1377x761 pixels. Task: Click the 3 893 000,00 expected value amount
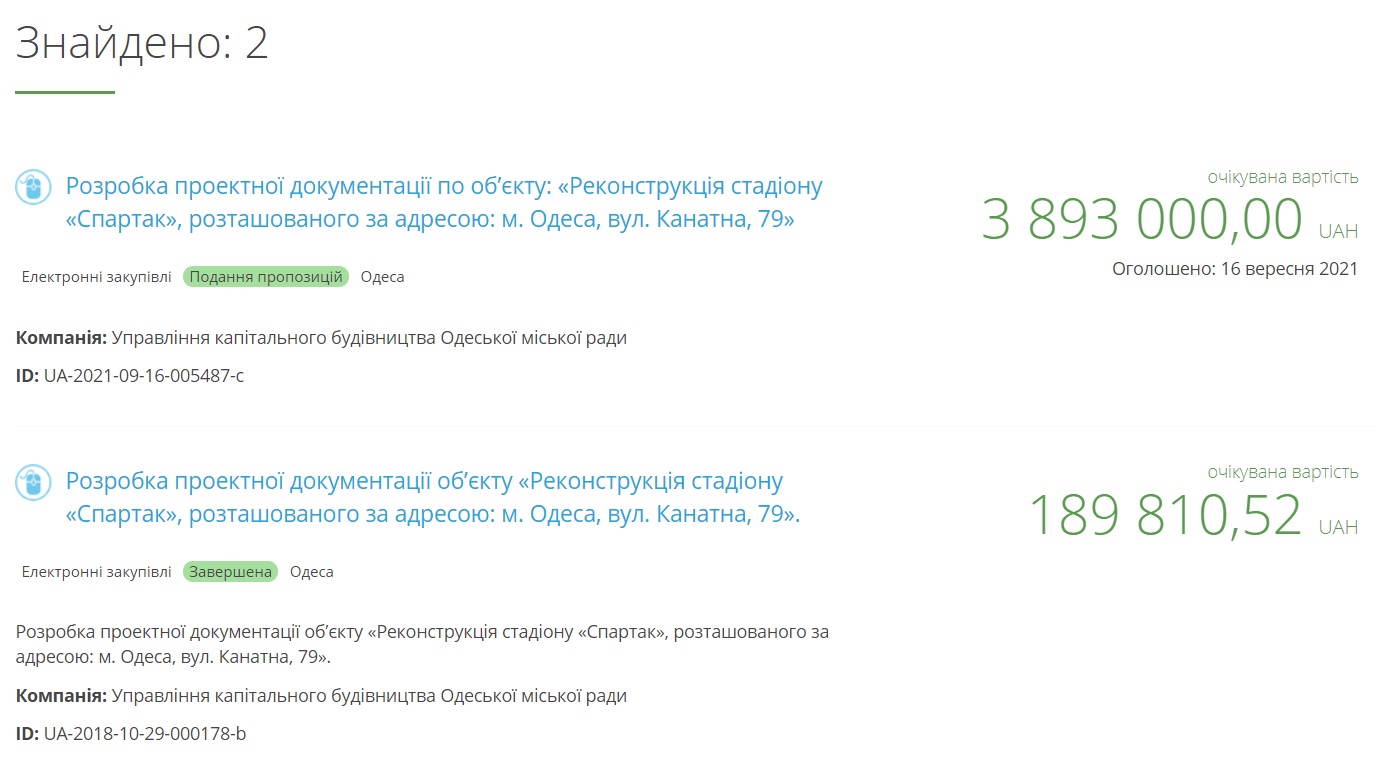[1141, 220]
